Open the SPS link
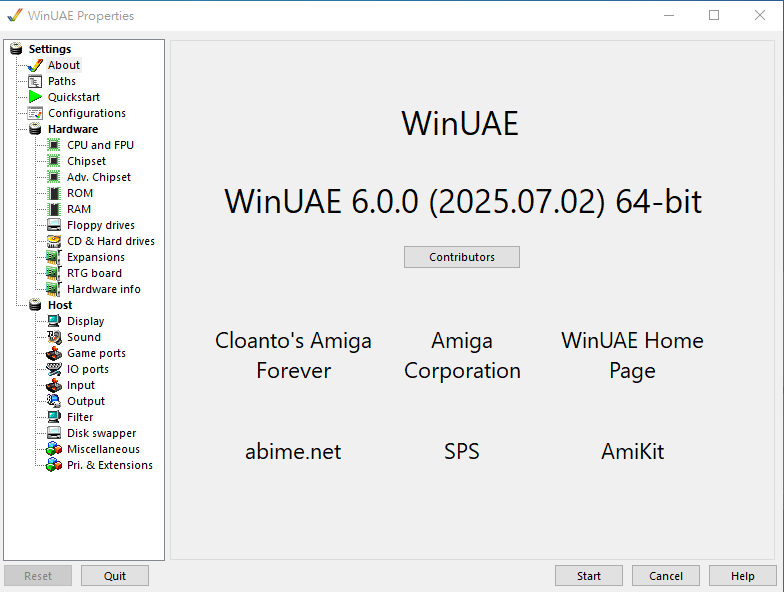 [462, 451]
